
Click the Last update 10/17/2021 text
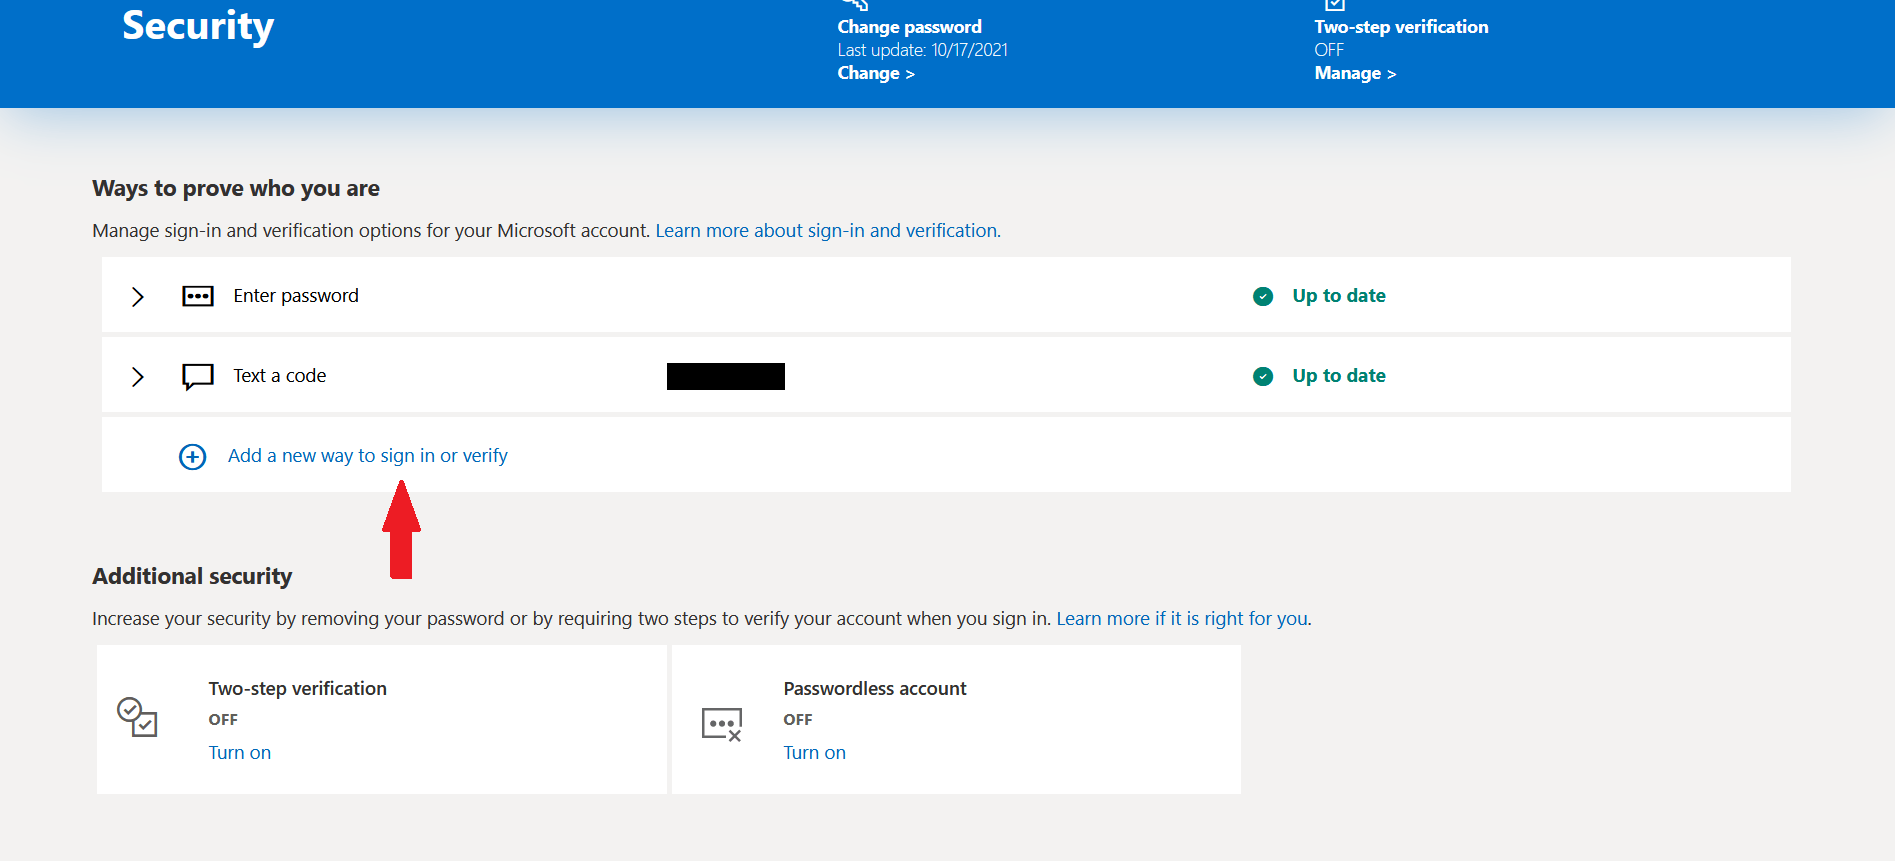tap(922, 50)
